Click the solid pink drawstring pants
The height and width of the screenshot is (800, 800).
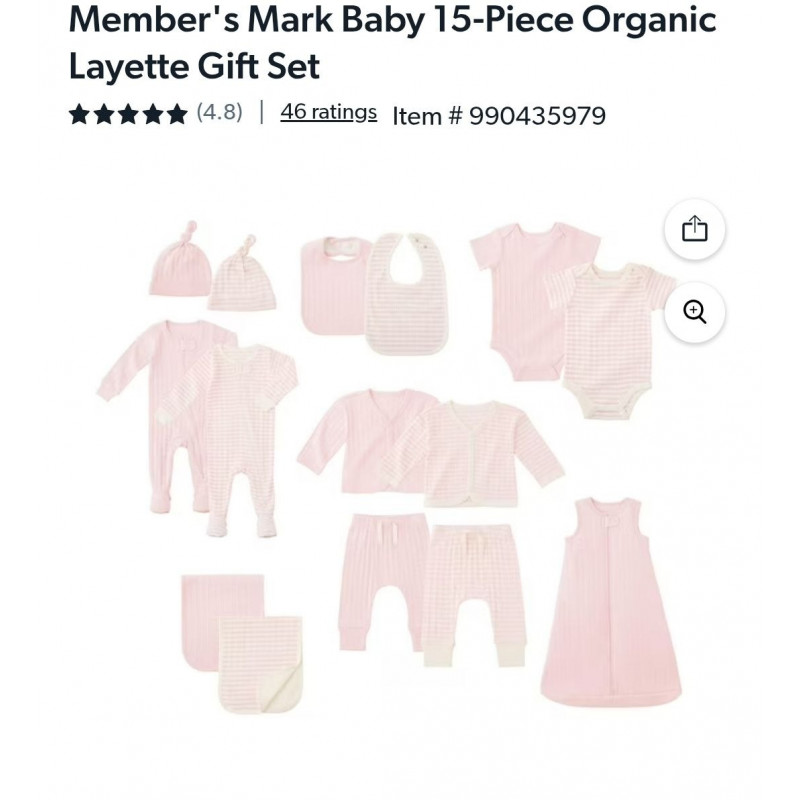point(382,582)
